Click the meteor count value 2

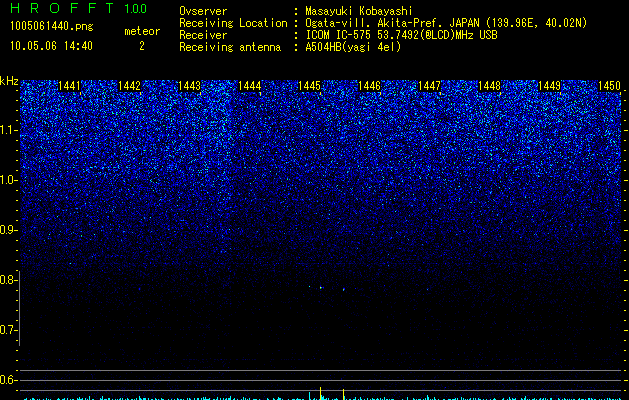pos(142,46)
